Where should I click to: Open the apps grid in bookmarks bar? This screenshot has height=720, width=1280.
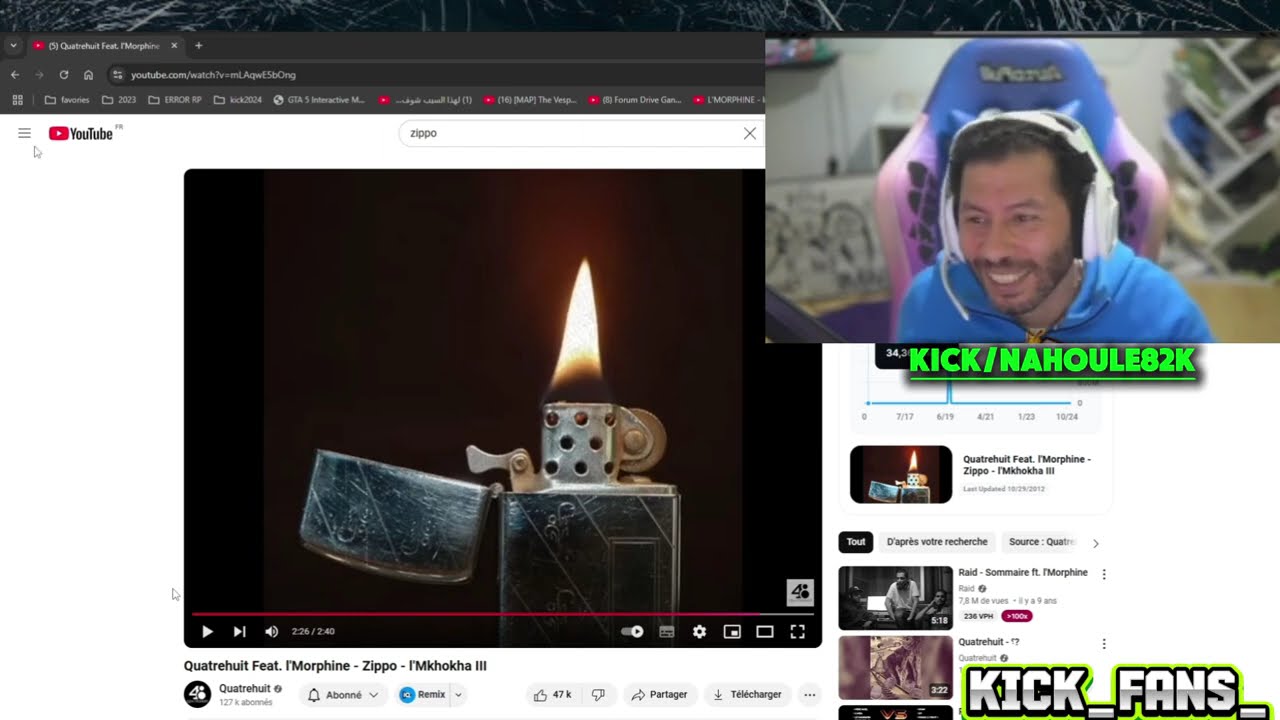coord(17,100)
